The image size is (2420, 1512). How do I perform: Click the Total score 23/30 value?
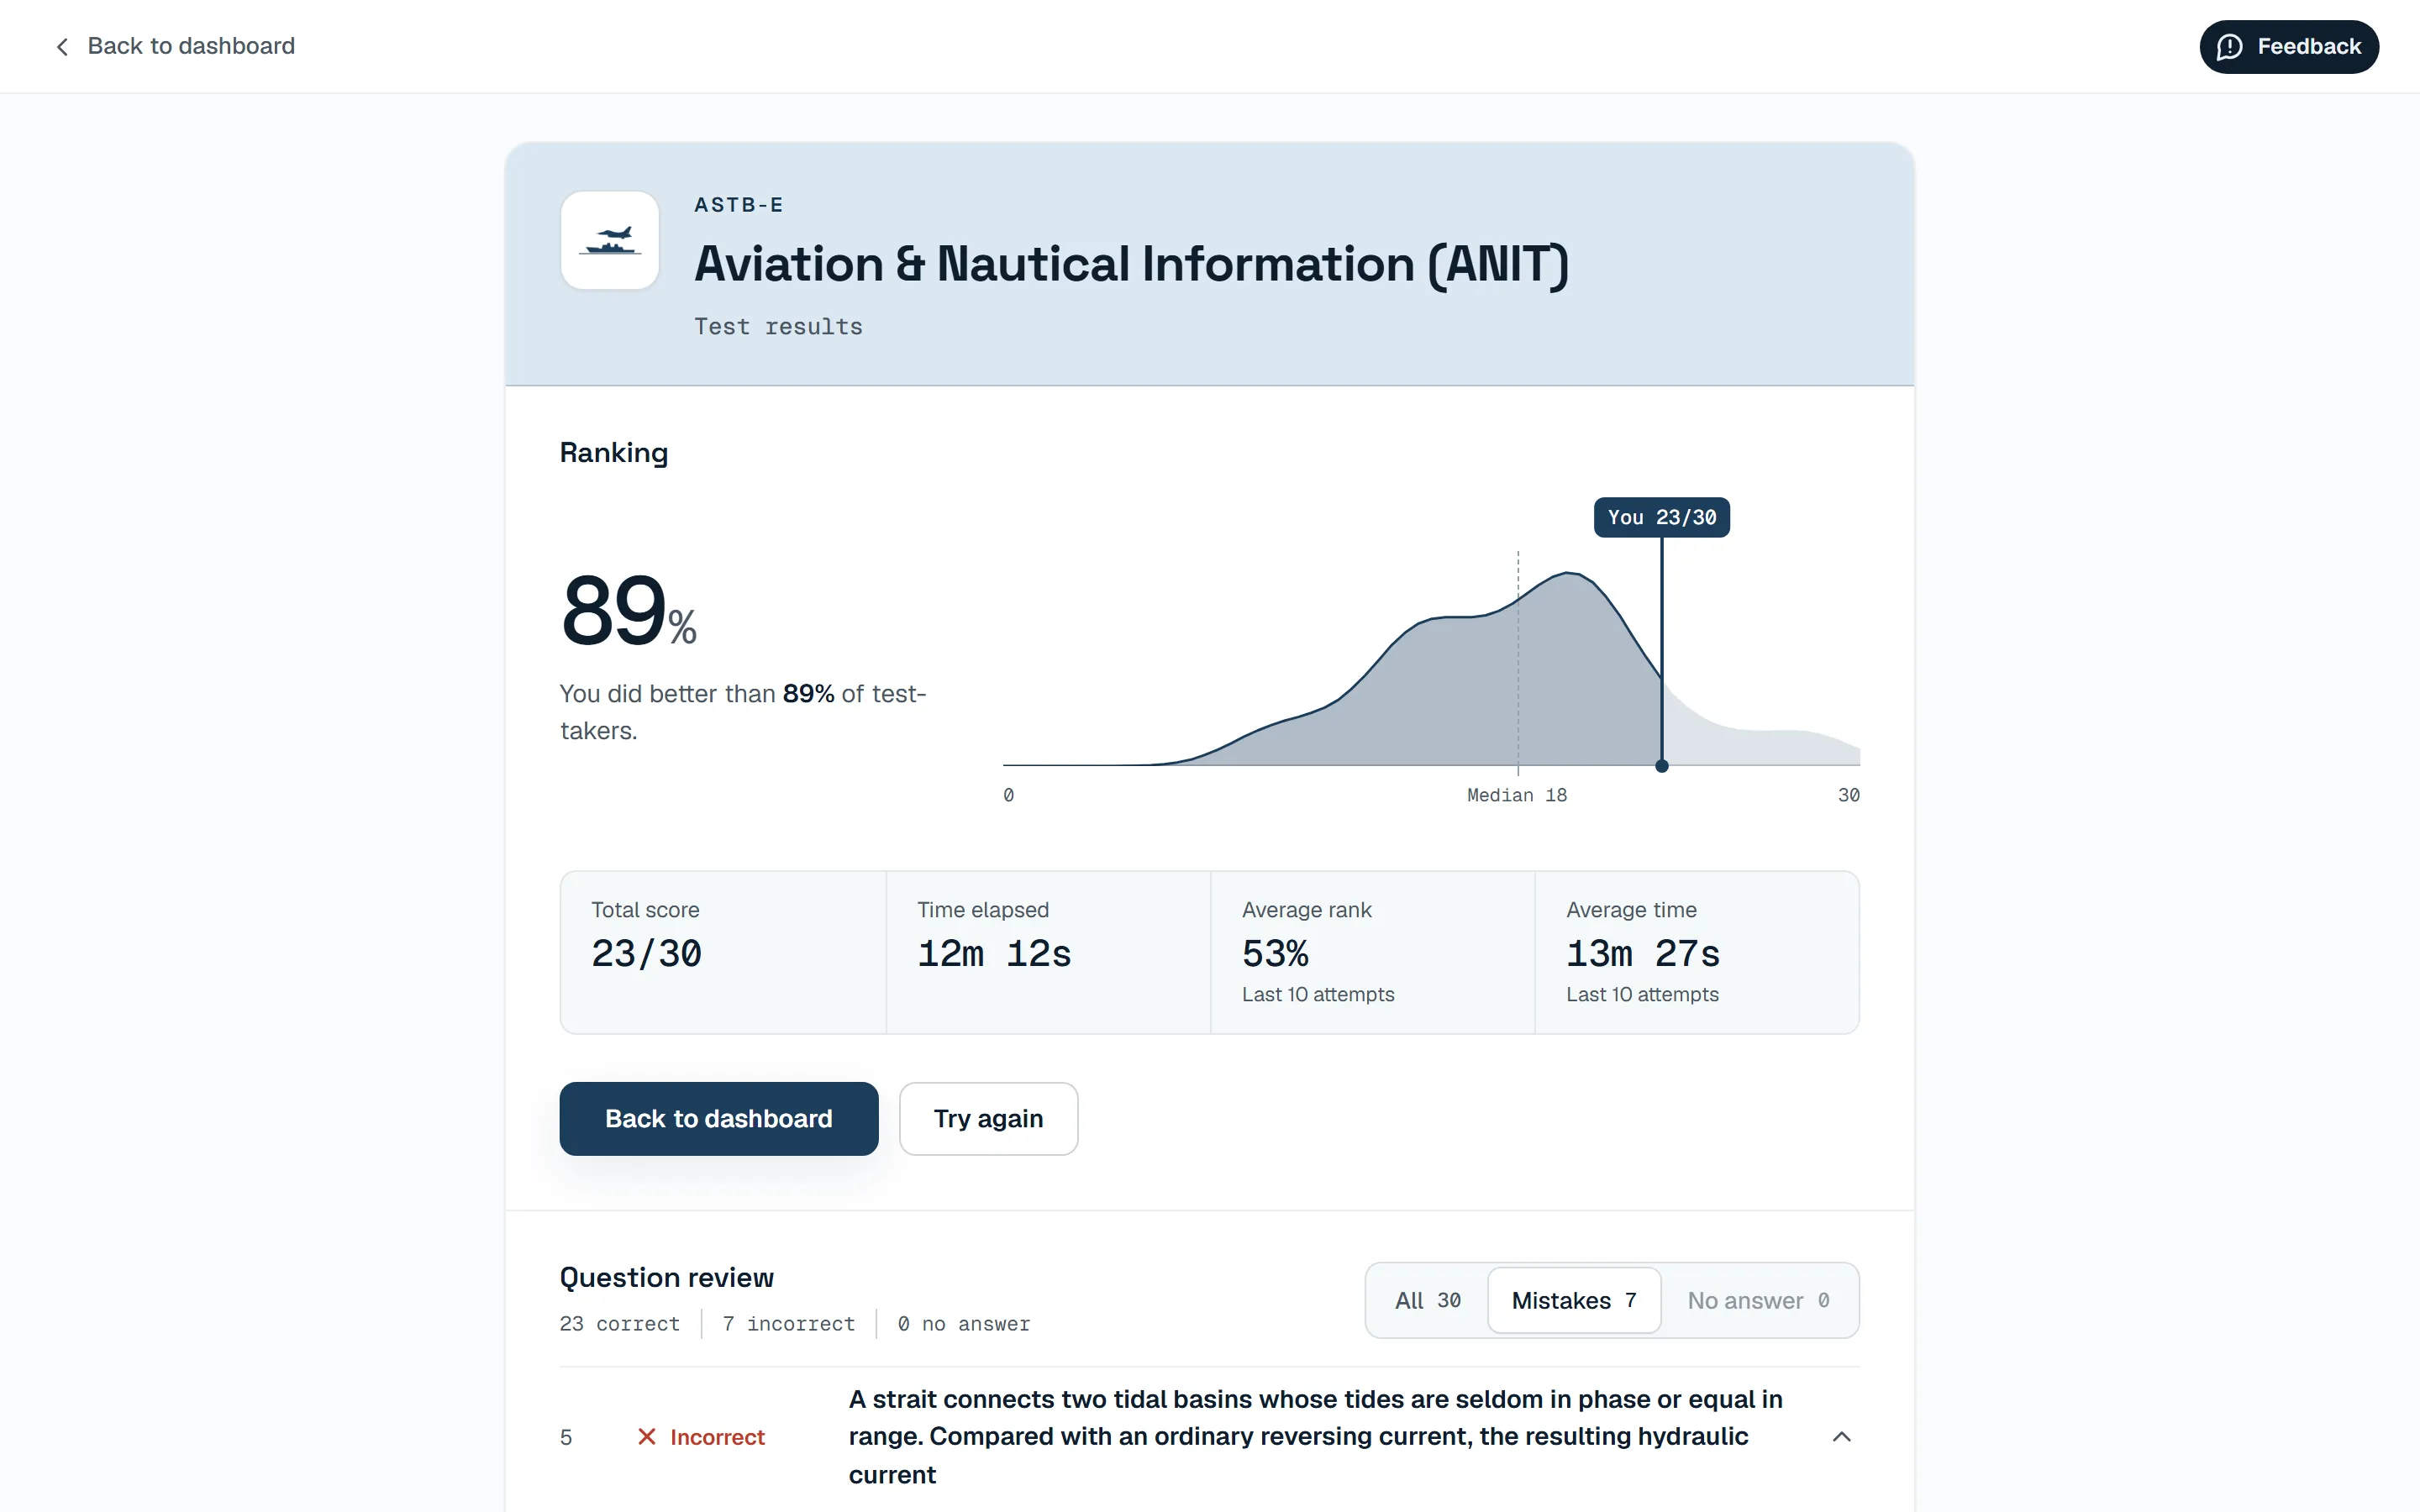point(646,953)
